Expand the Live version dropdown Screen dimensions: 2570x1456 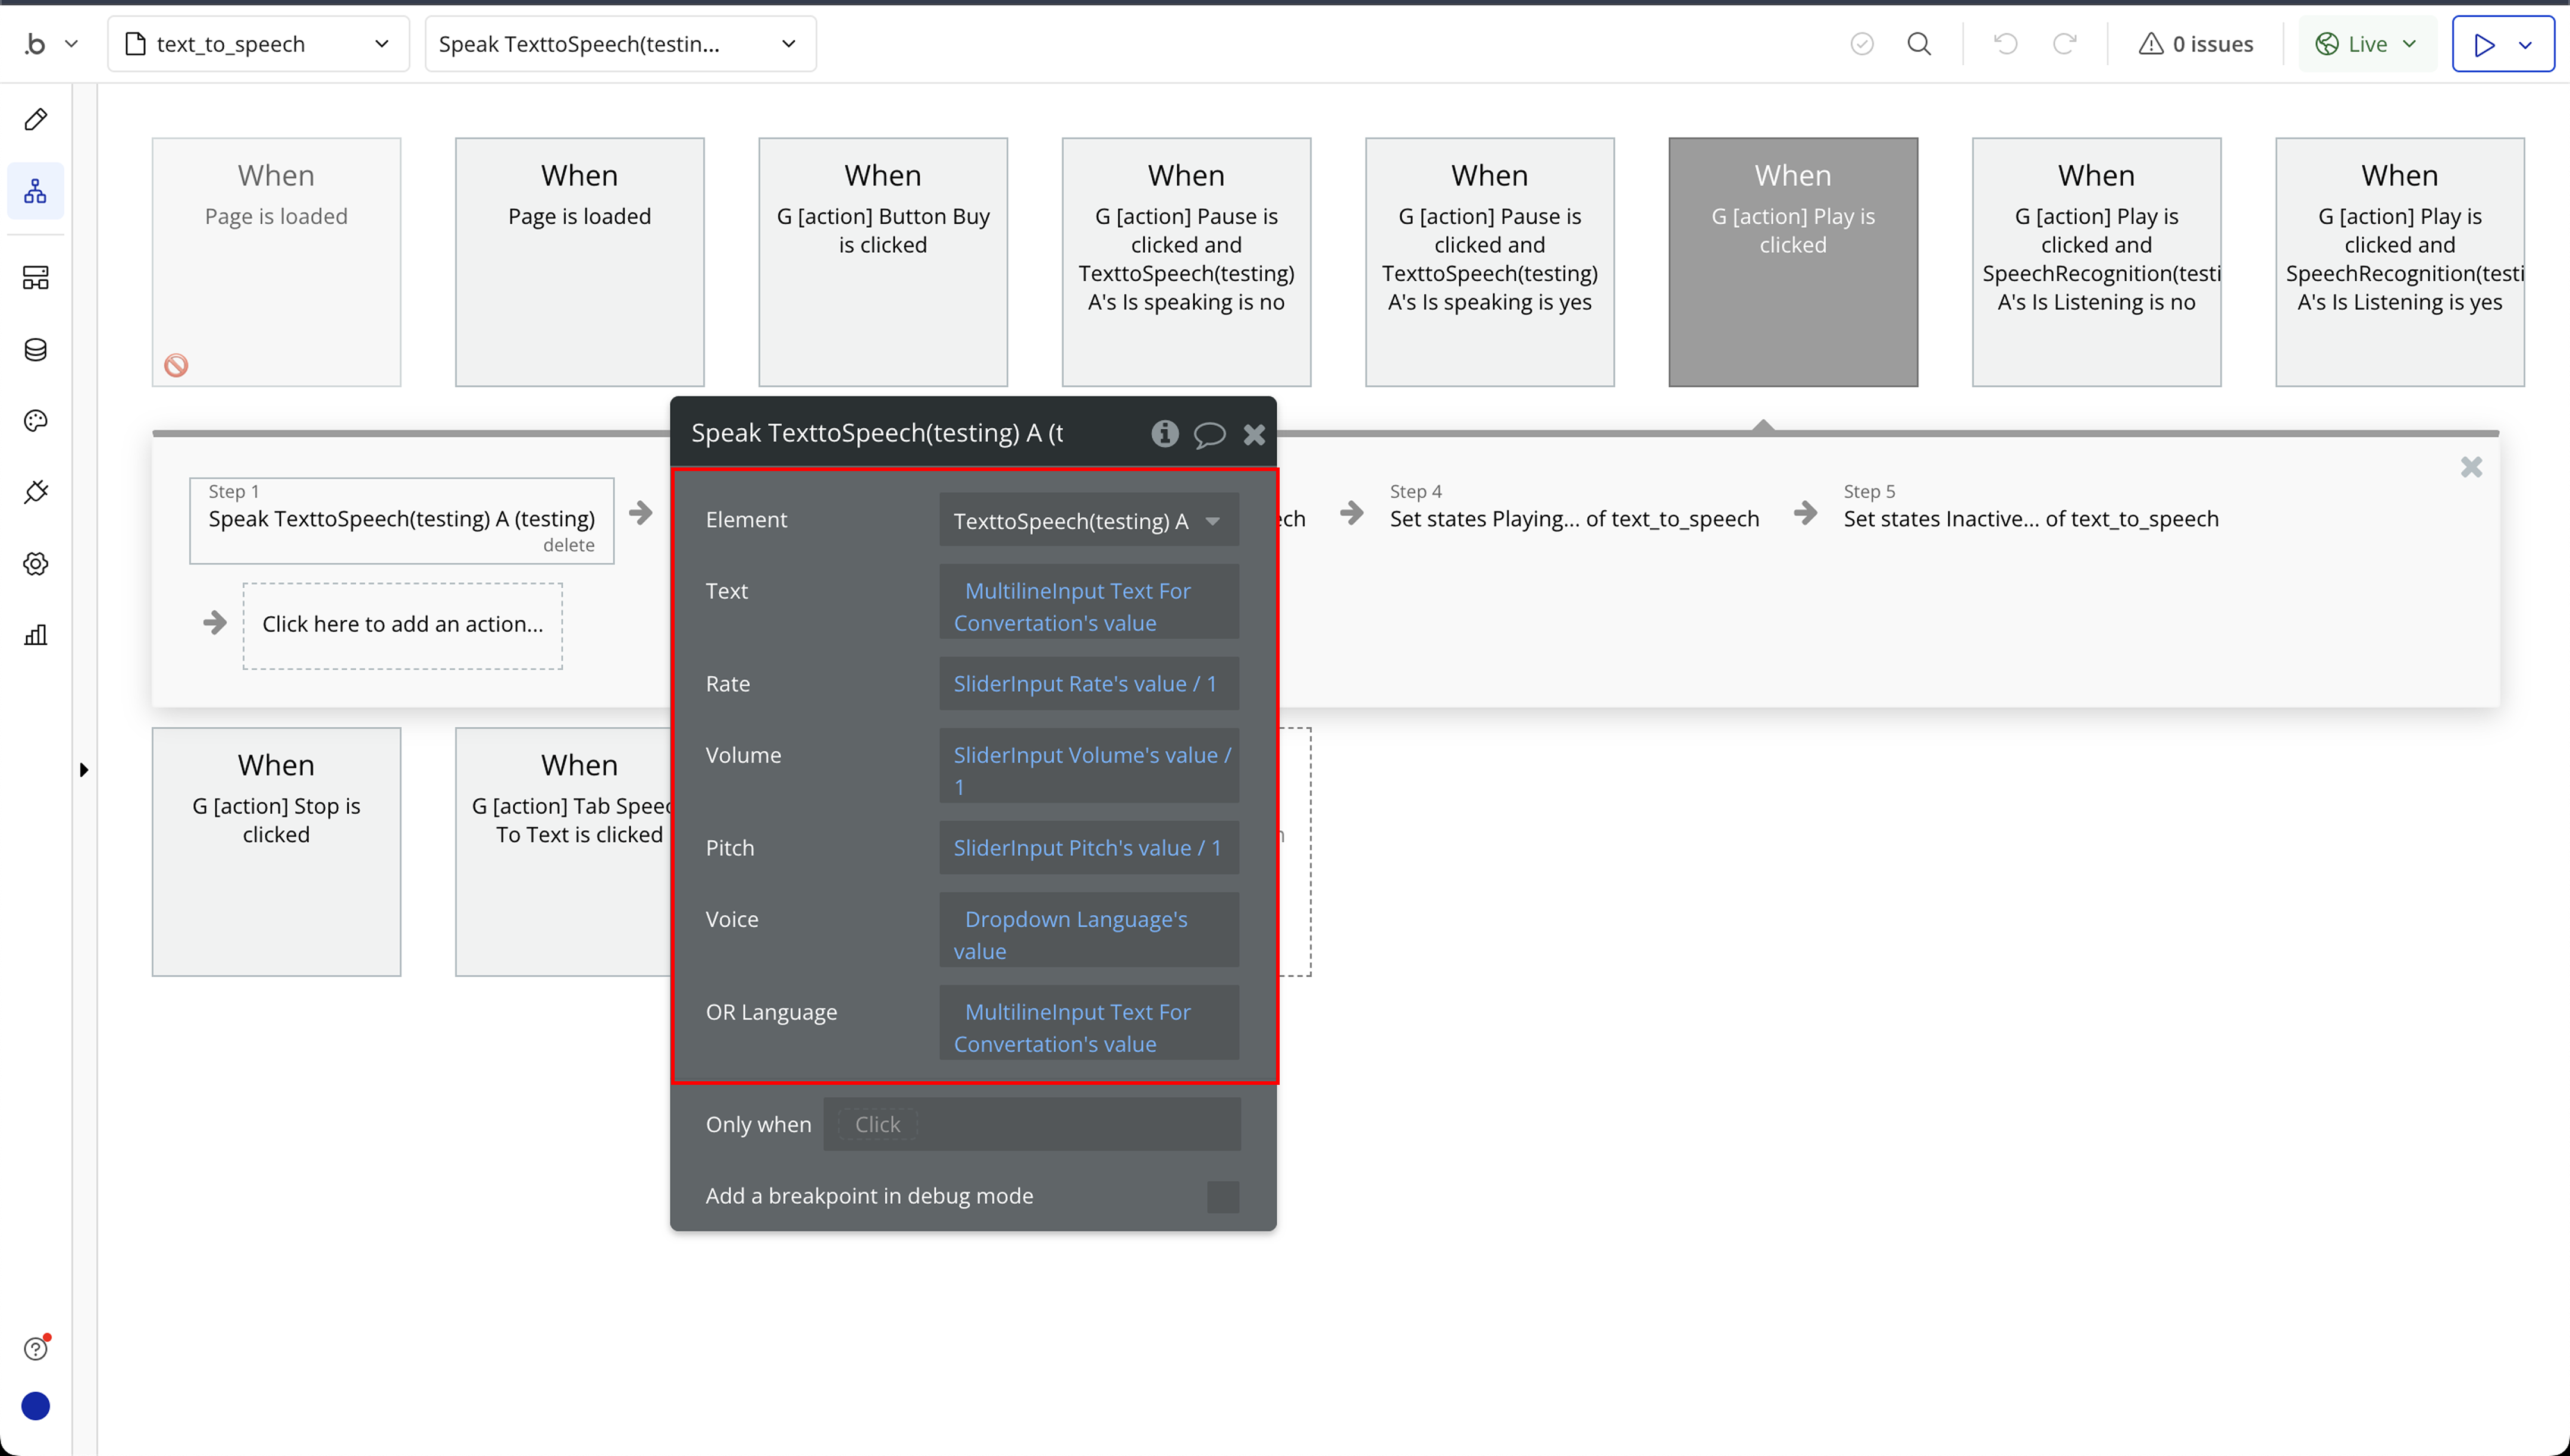tap(2410, 44)
